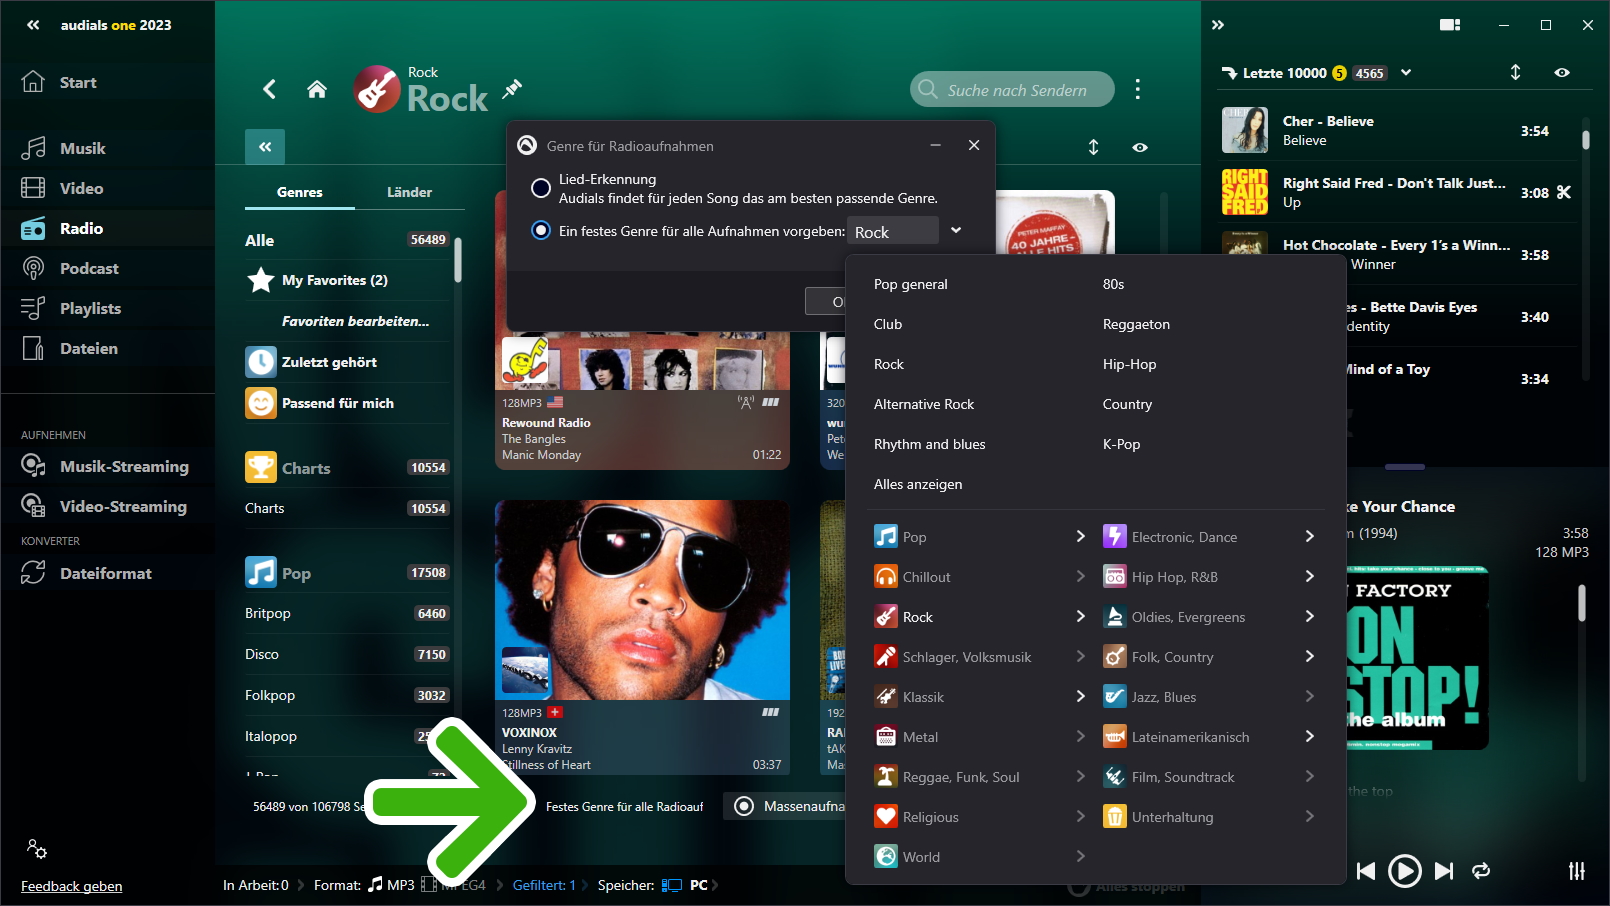Select the Lied-Erkennung radio option

pyautogui.click(x=541, y=188)
